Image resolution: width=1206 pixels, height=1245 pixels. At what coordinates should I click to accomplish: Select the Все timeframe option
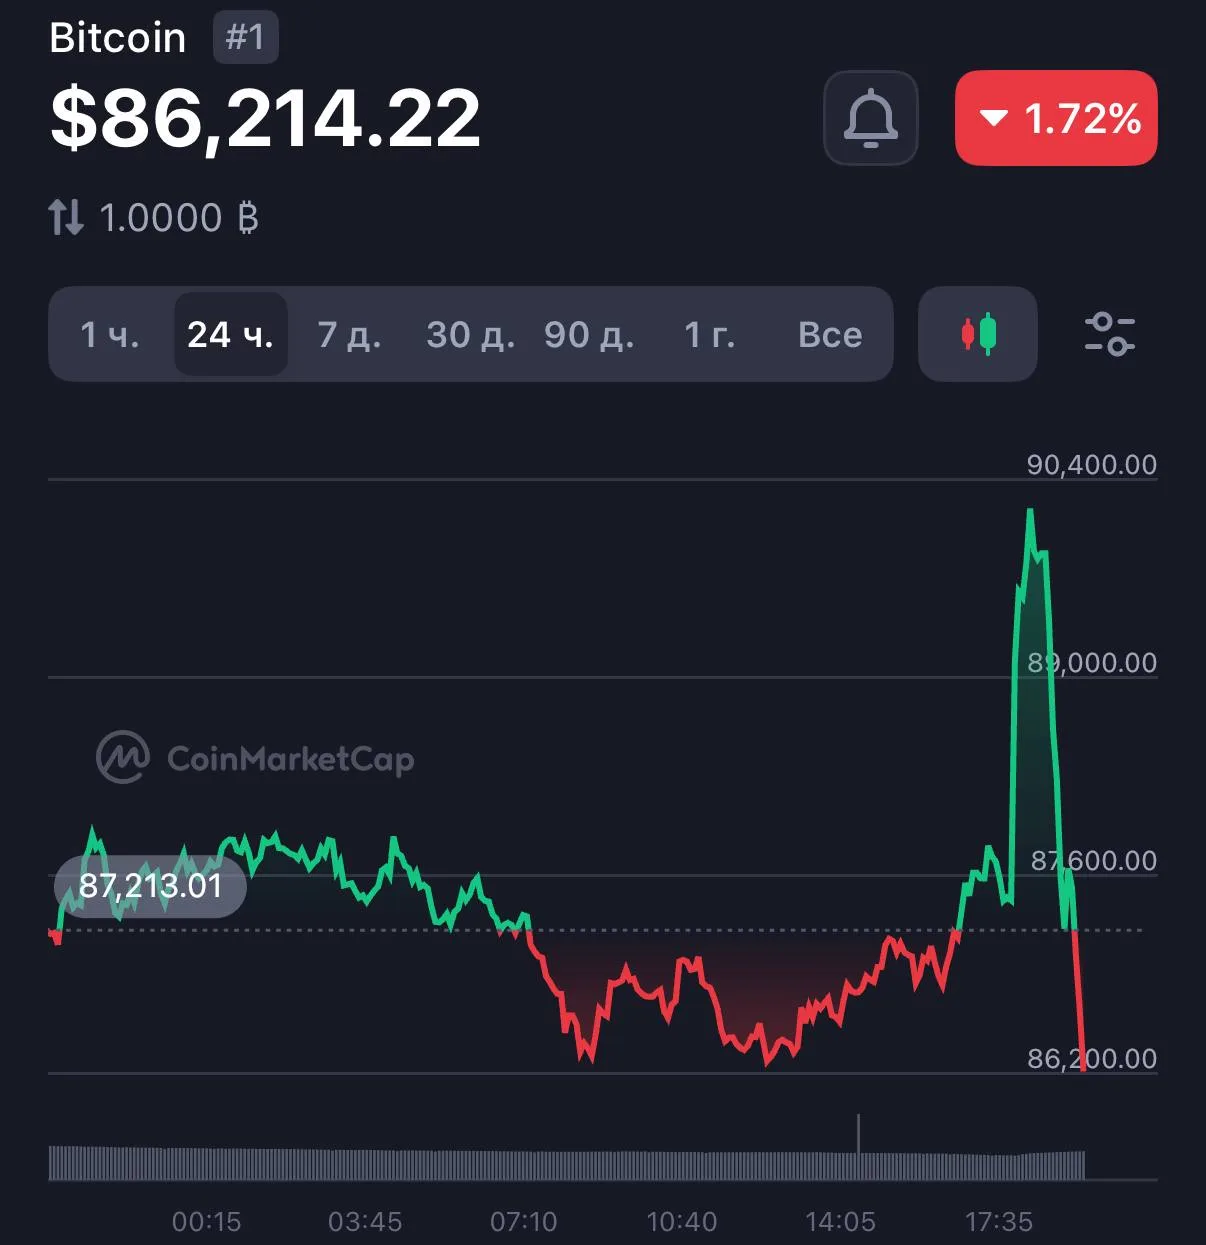(x=829, y=334)
